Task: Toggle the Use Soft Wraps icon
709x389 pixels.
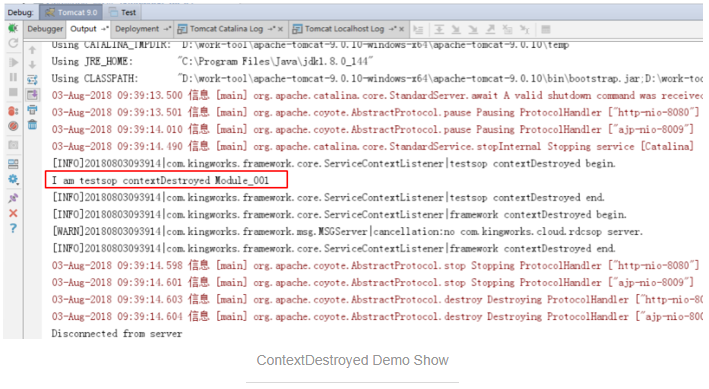Action: [32, 80]
